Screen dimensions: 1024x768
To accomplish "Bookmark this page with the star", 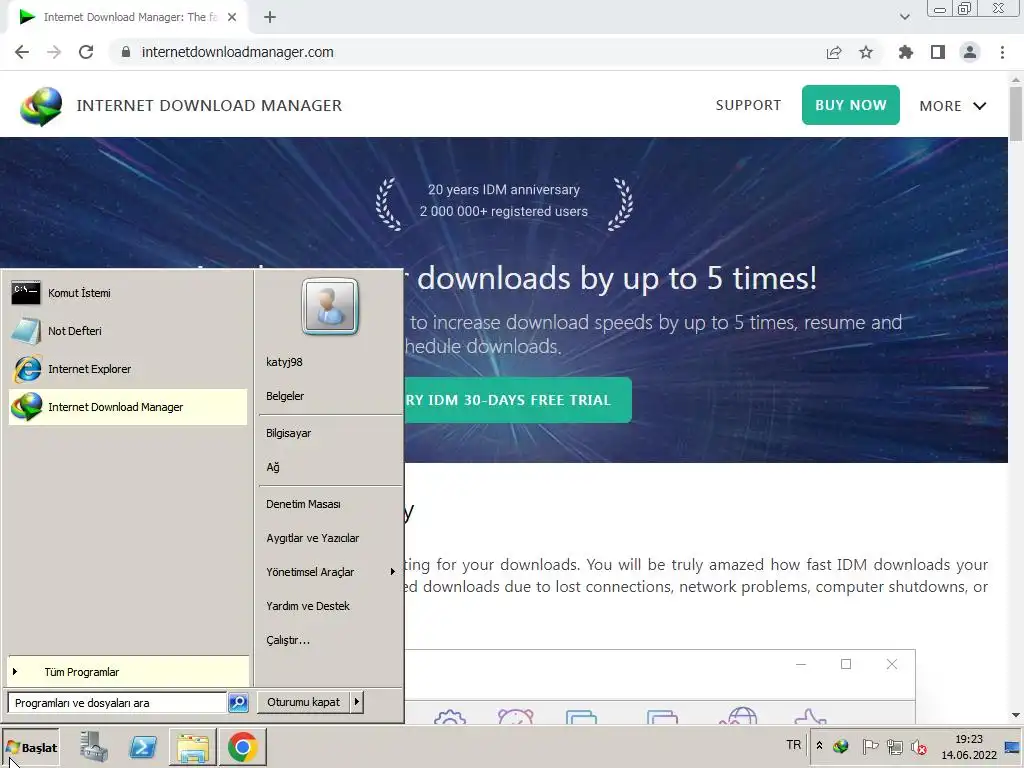I will coord(866,52).
